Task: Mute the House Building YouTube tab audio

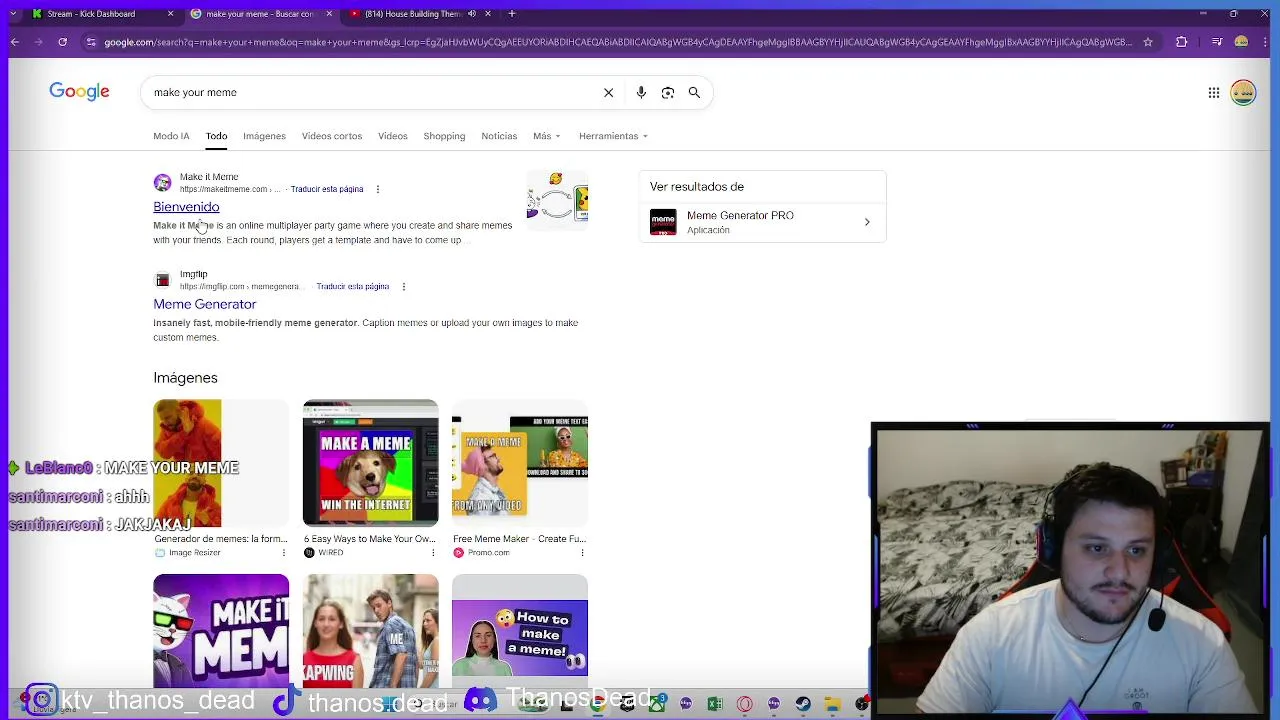Action: [x=473, y=14]
